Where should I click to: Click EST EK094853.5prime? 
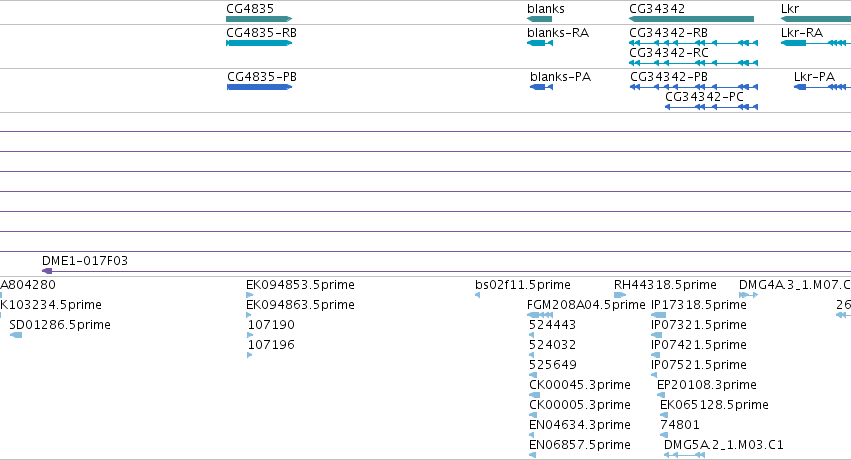point(300,285)
